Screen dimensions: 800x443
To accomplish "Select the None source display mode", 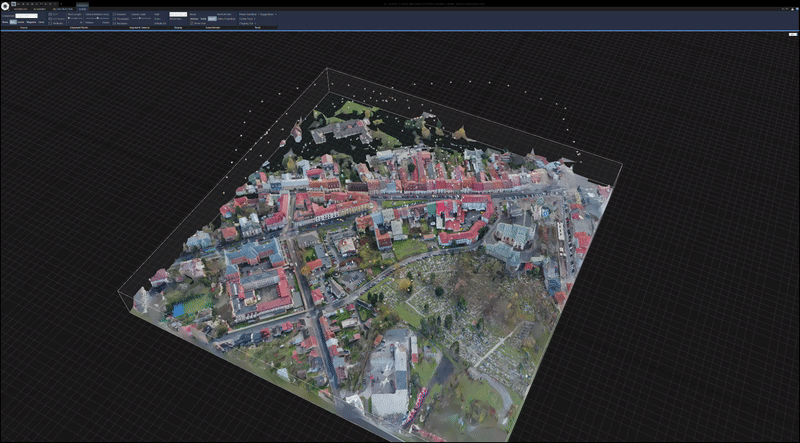I will [5, 21].
